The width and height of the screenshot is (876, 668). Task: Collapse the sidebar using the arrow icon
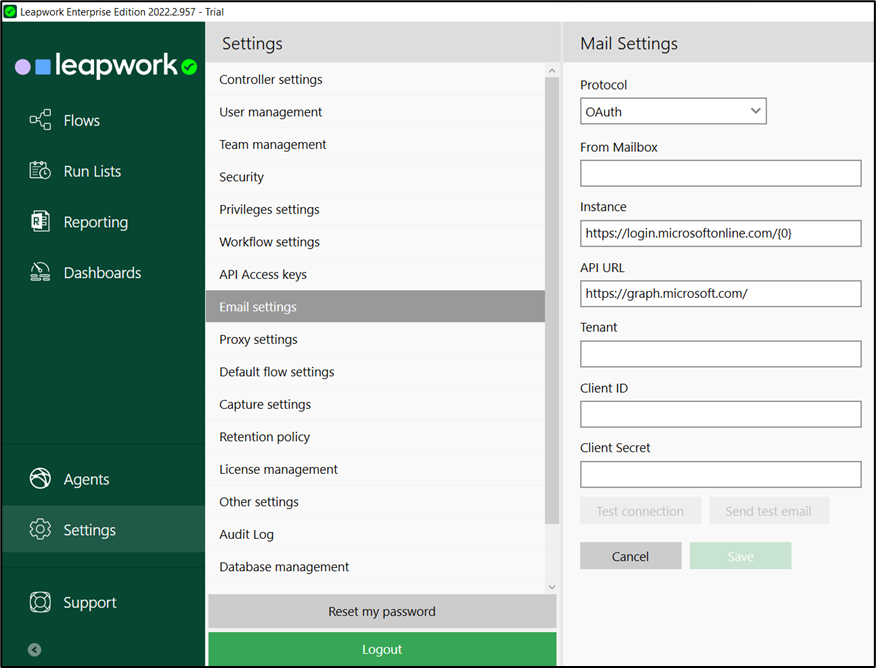tap(34, 649)
